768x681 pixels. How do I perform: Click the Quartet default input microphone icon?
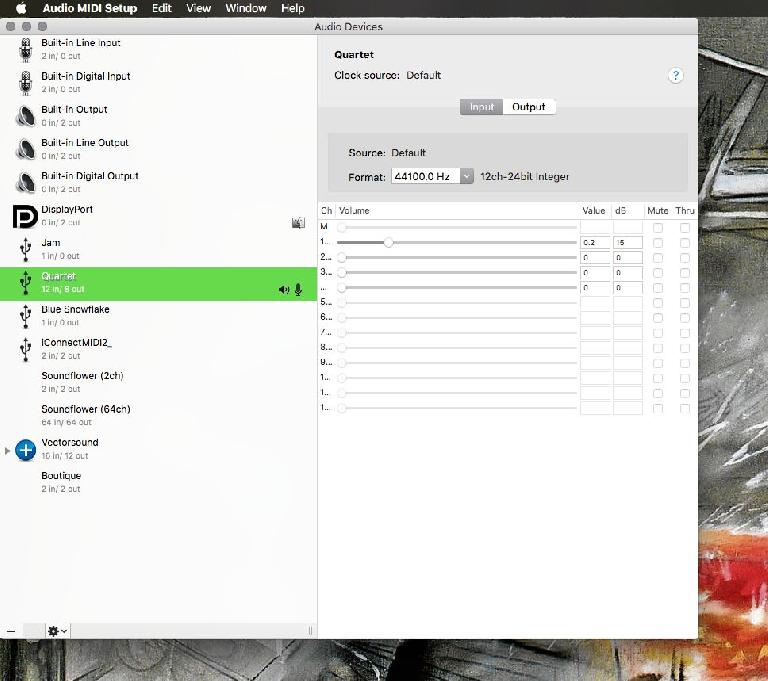pyautogui.click(x=298, y=290)
